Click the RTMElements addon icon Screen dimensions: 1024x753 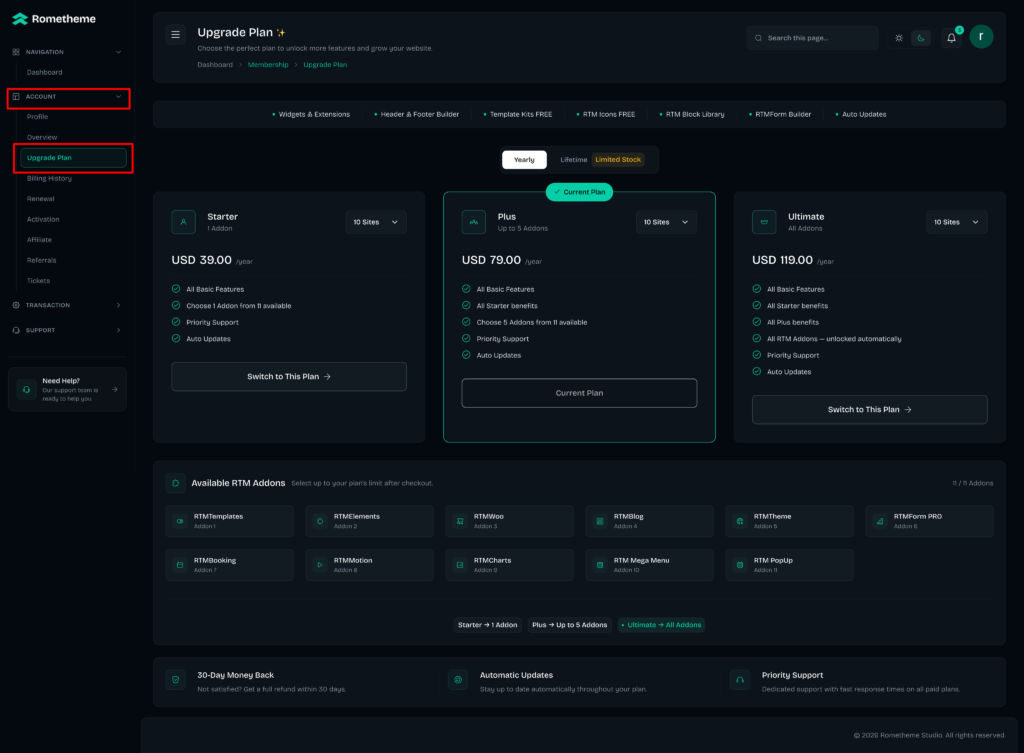[320, 521]
